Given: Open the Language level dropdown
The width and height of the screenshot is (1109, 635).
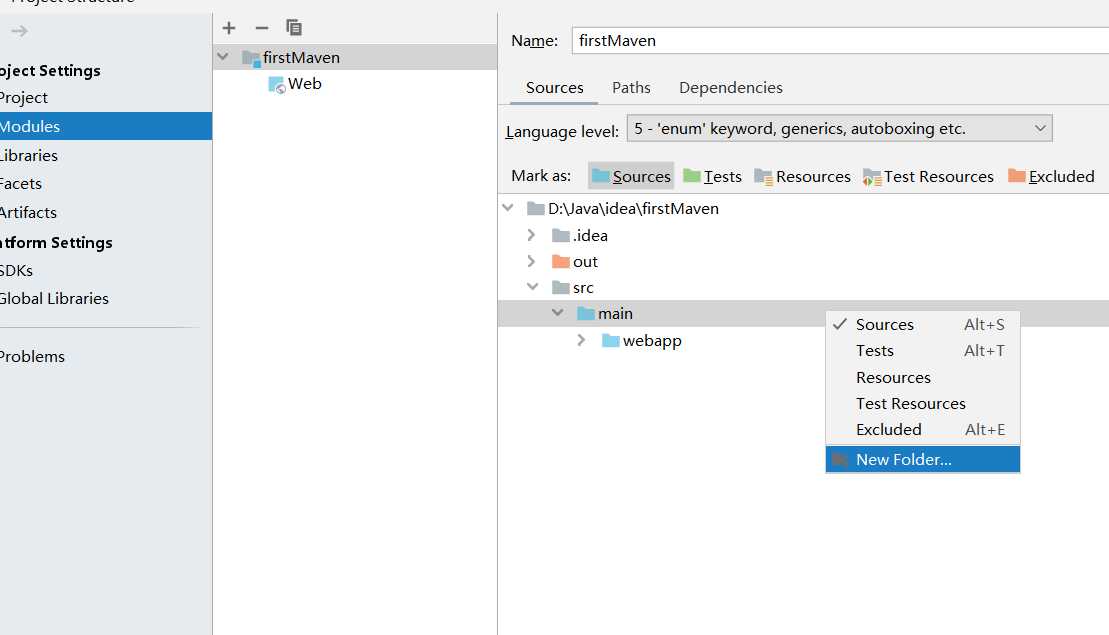Looking at the screenshot, I should 840,129.
